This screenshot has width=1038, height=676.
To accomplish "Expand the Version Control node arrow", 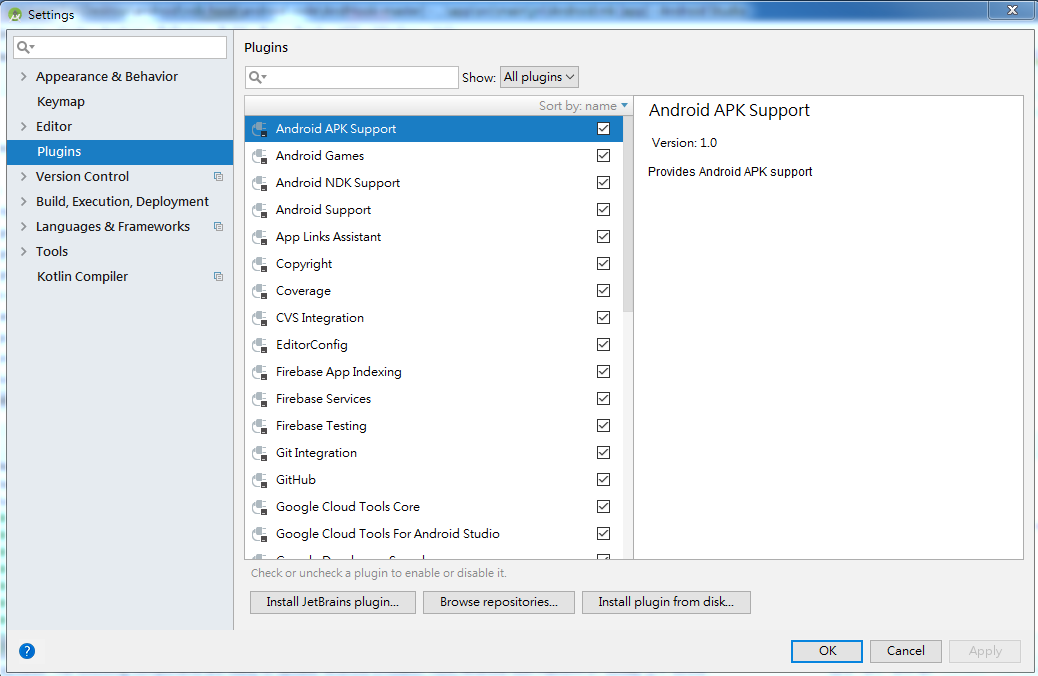I will 24,176.
